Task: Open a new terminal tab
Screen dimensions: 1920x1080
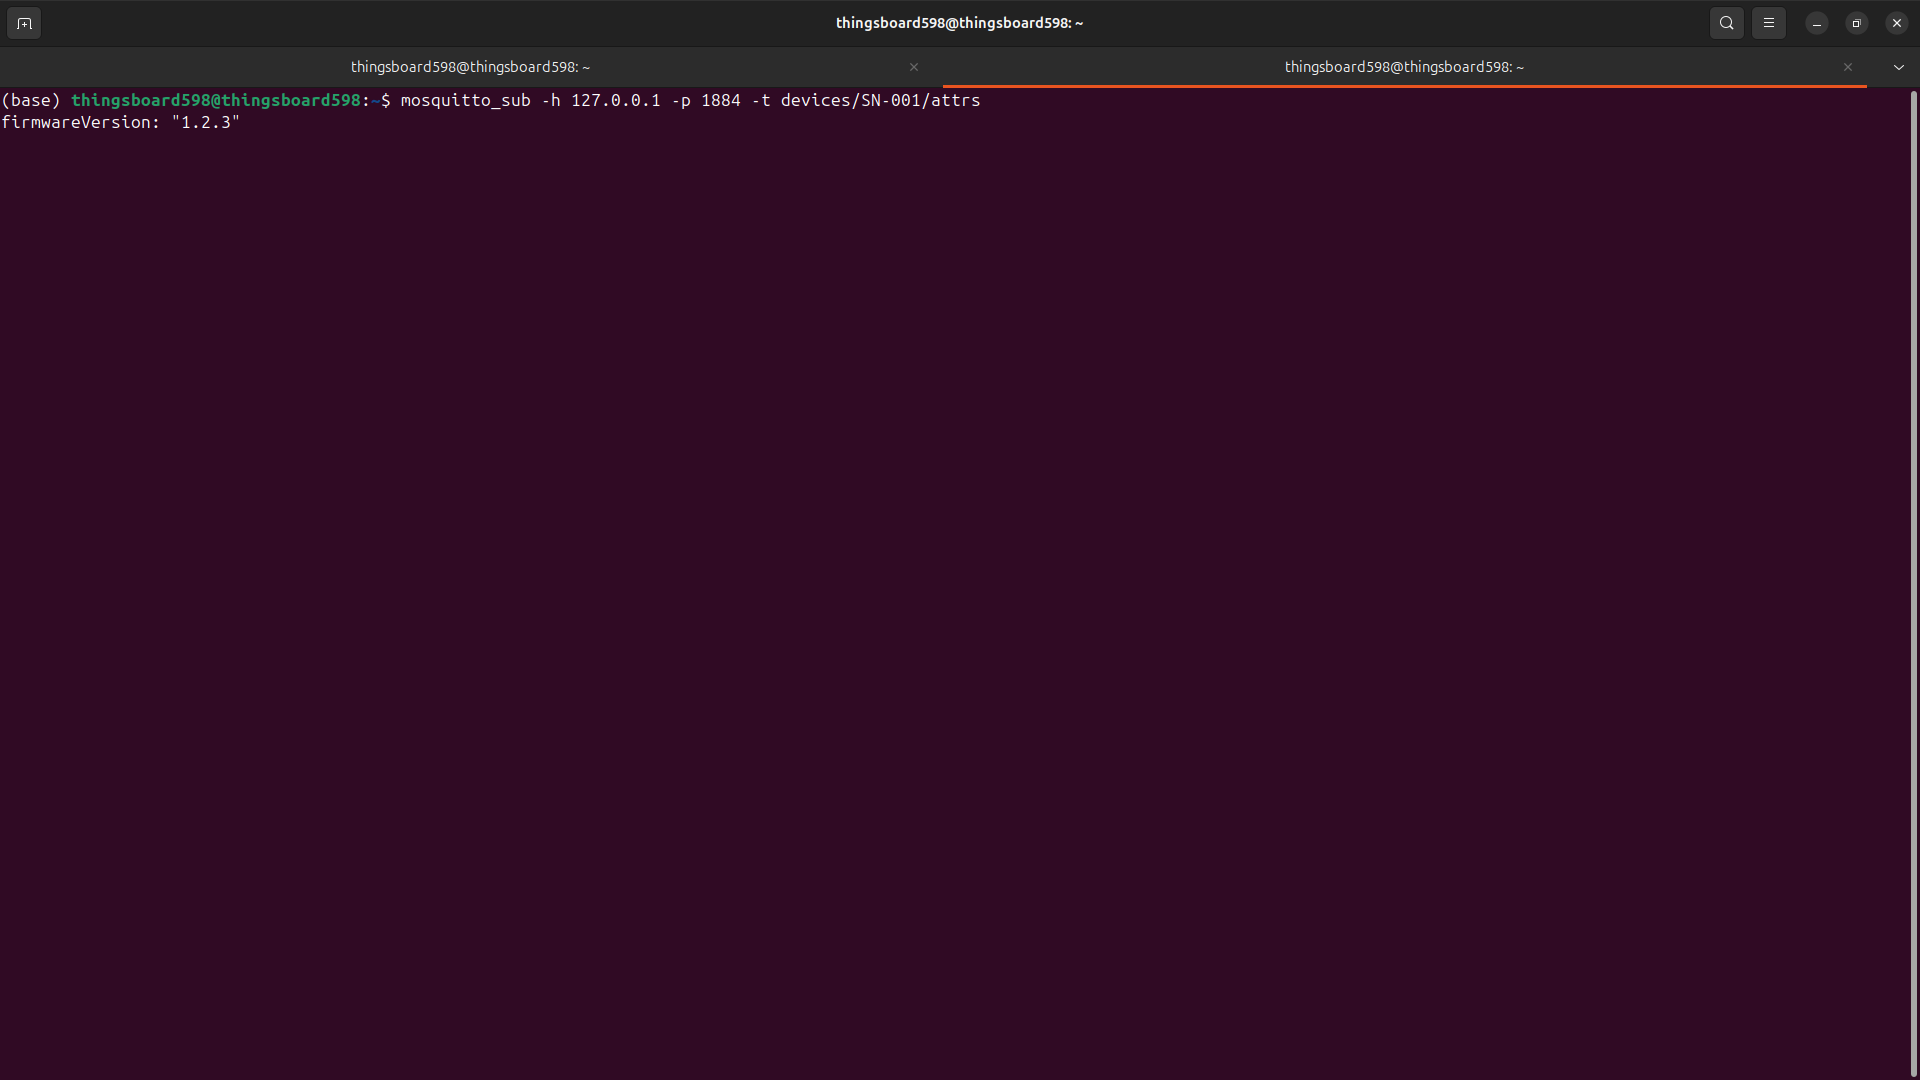Action: [24, 23]
